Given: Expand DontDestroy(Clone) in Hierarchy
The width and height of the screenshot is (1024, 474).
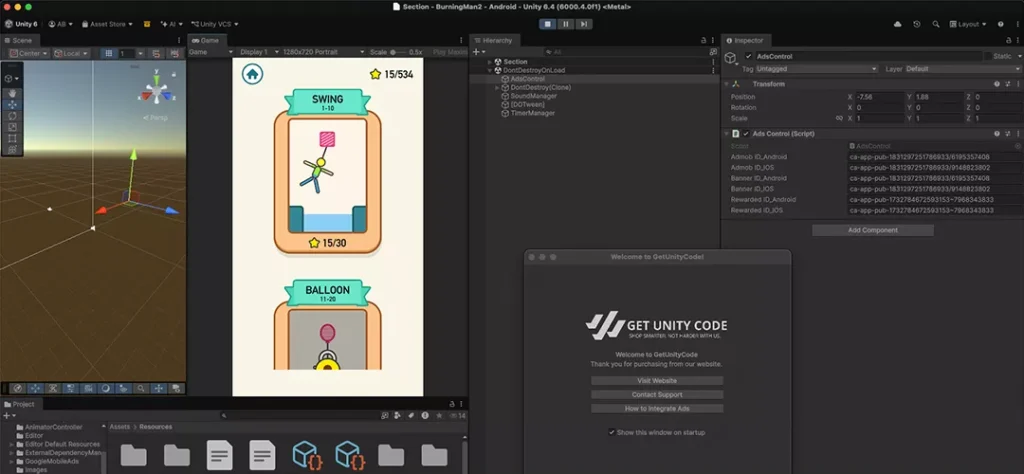Looking at the screenshot, I should click(497, 87).
